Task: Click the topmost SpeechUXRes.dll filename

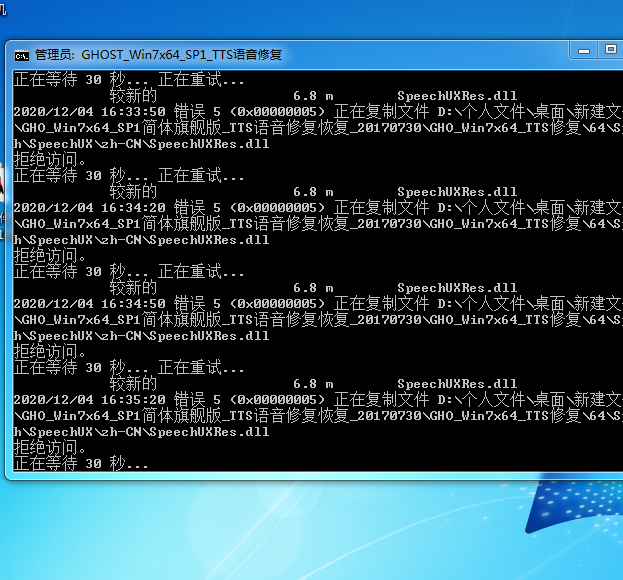Action: pos(457,96)
